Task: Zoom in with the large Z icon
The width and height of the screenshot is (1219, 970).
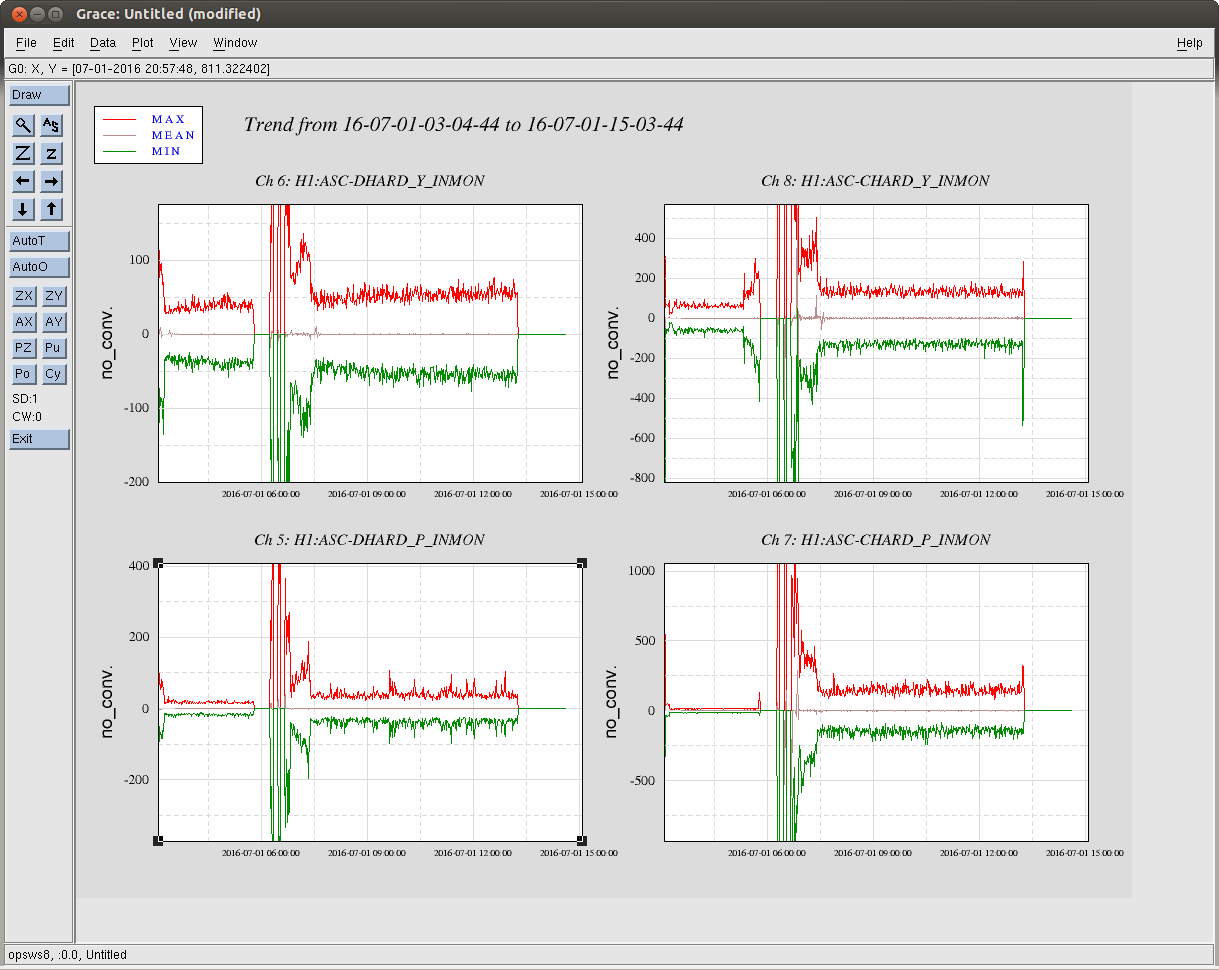Action: (23, 153)
